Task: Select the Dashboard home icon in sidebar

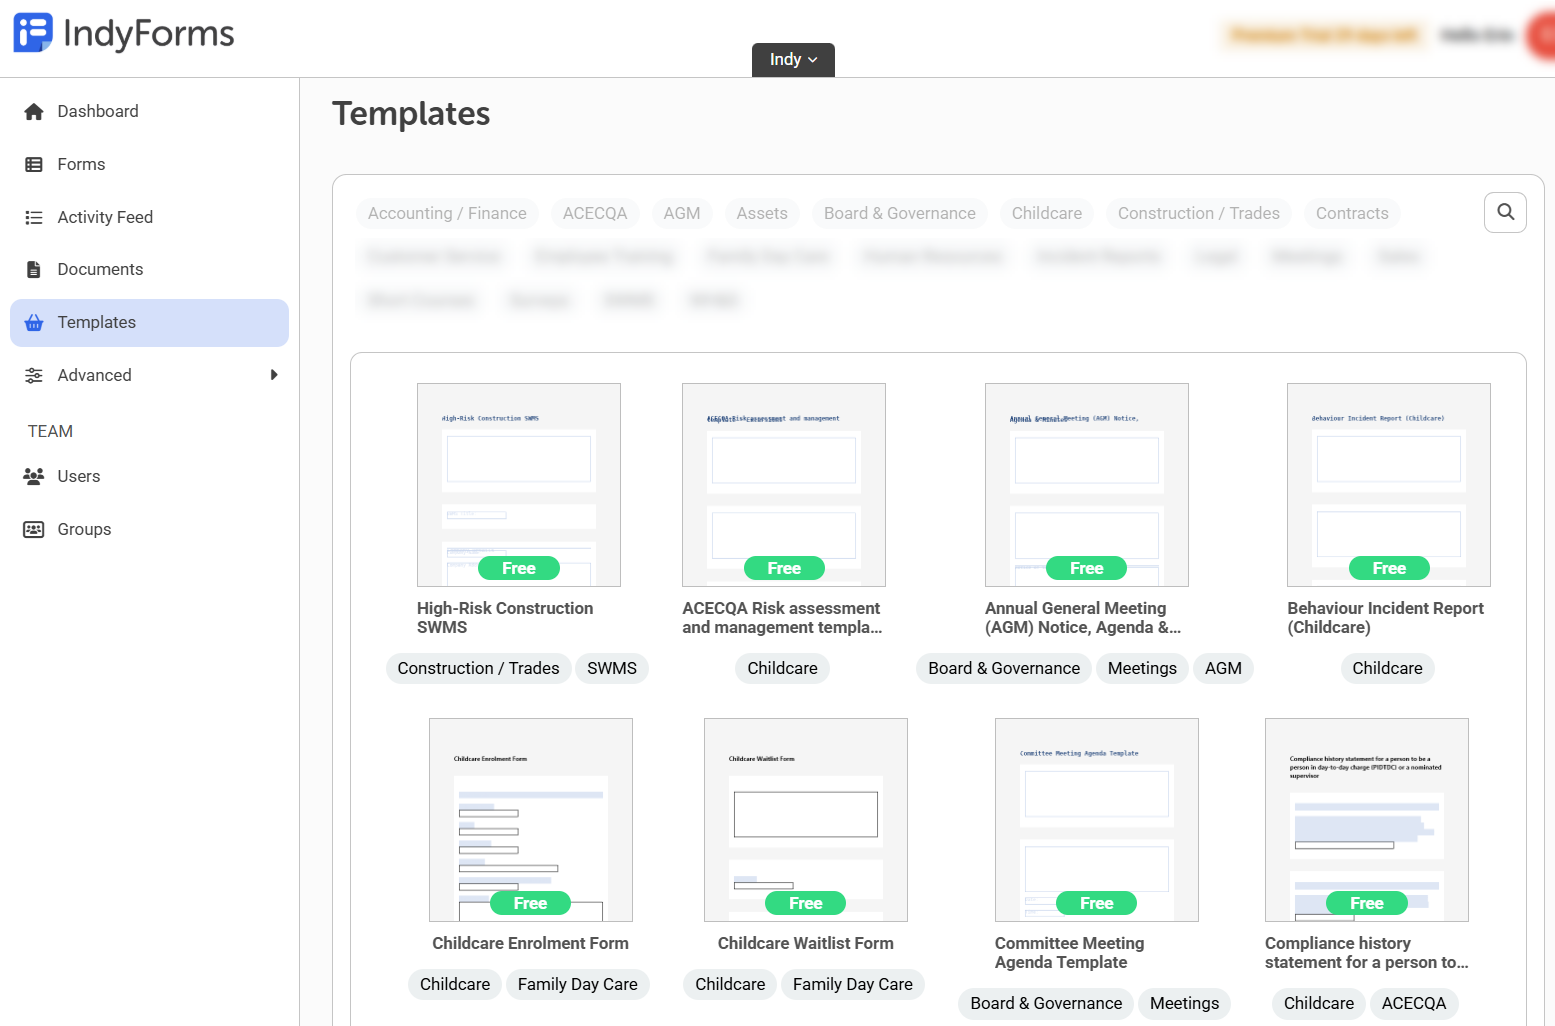Action: point(34,111)
